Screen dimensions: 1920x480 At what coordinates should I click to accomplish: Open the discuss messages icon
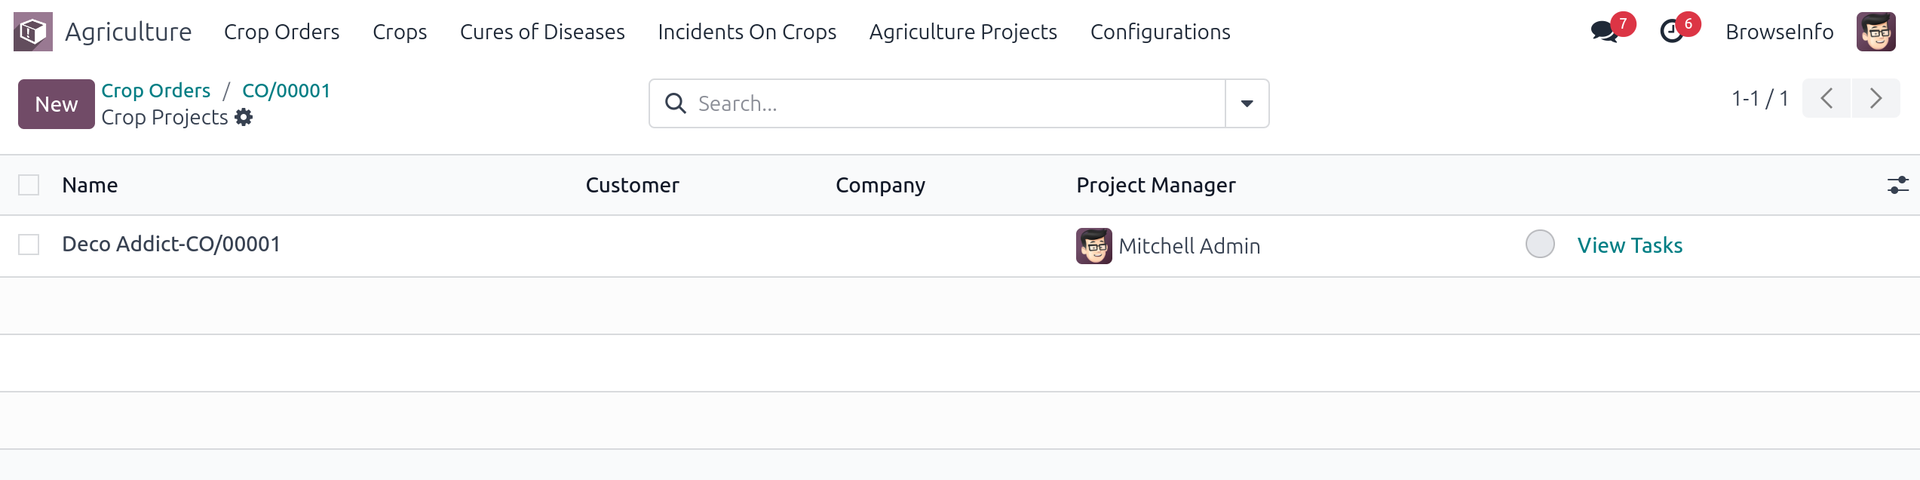click(x=1605, y=32)
